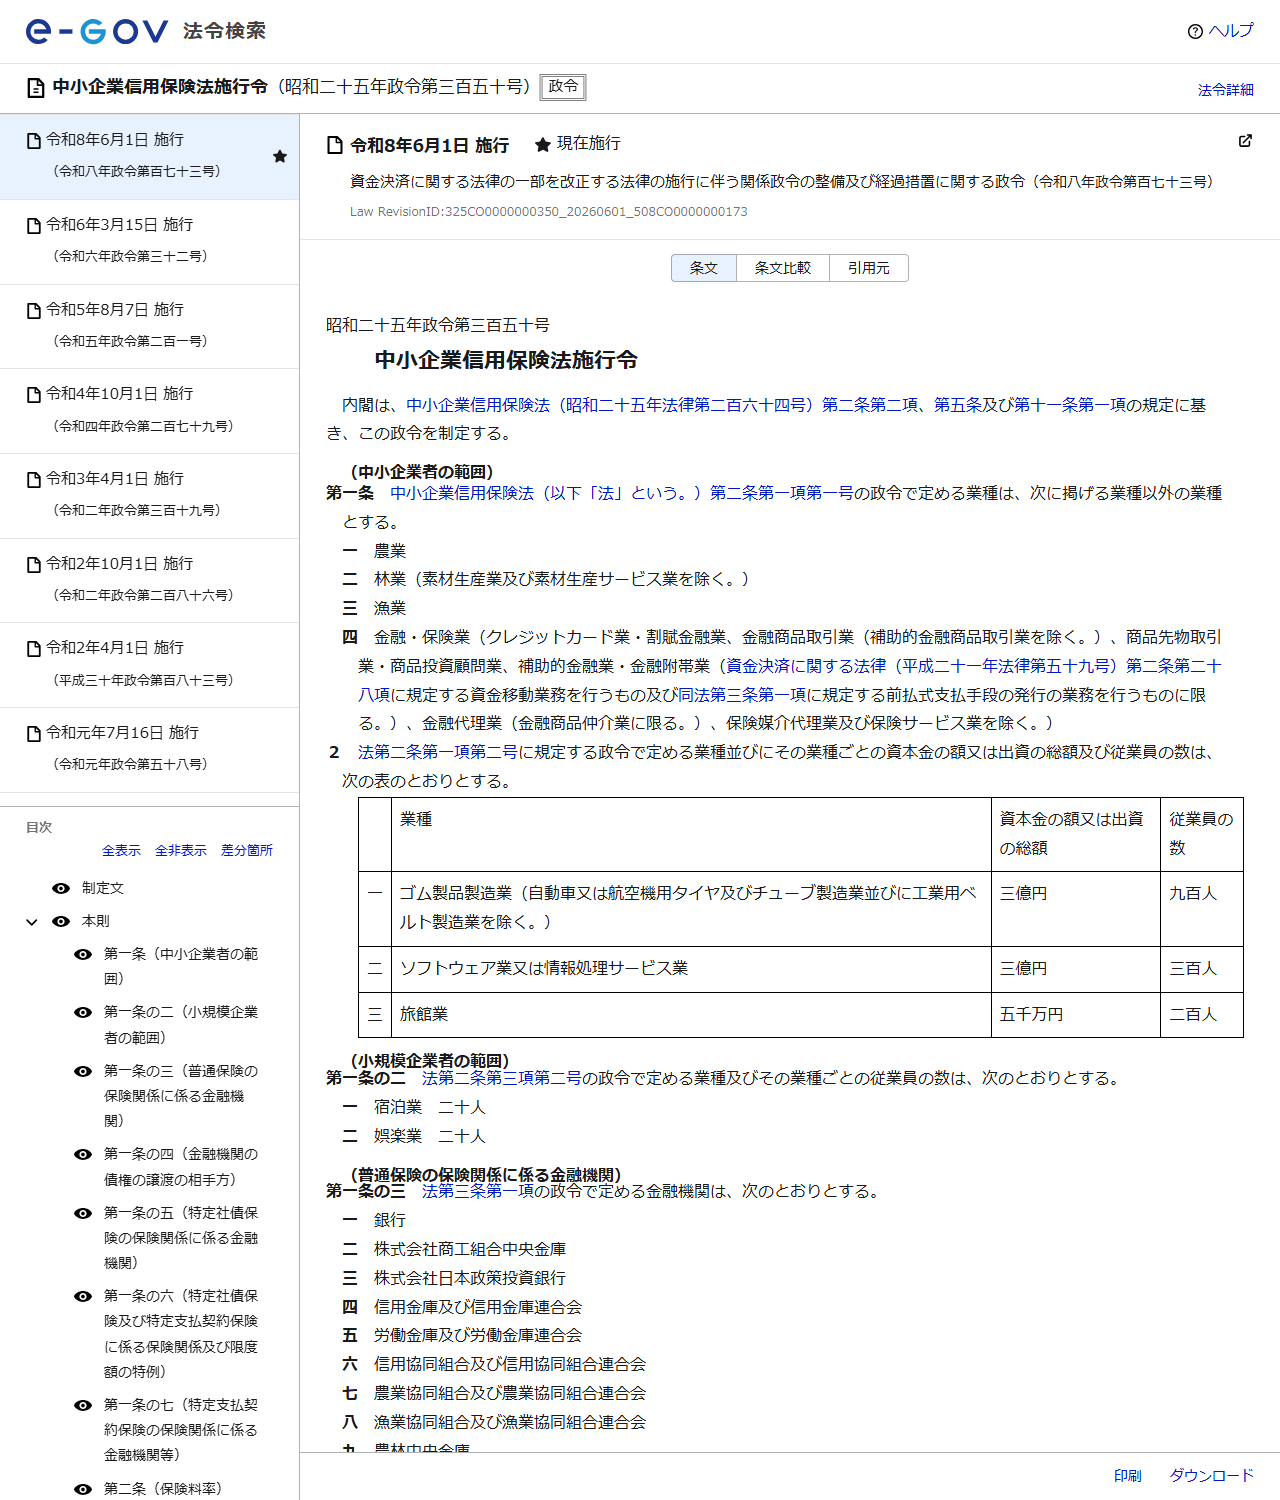Click the document icon for 令和2年4月1日 施行
This screenshot has height=1500, width=1280.
[x=34, y=649]
